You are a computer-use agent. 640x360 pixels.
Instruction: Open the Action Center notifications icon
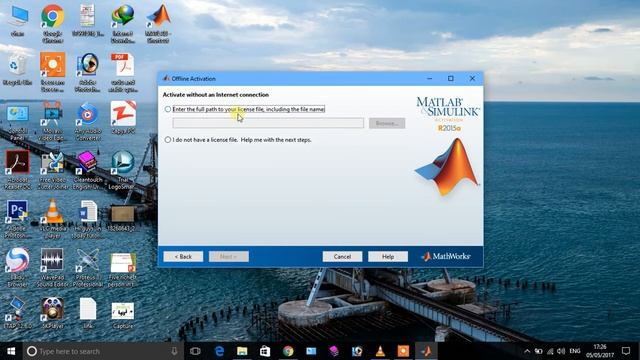(x=626, y=351)
